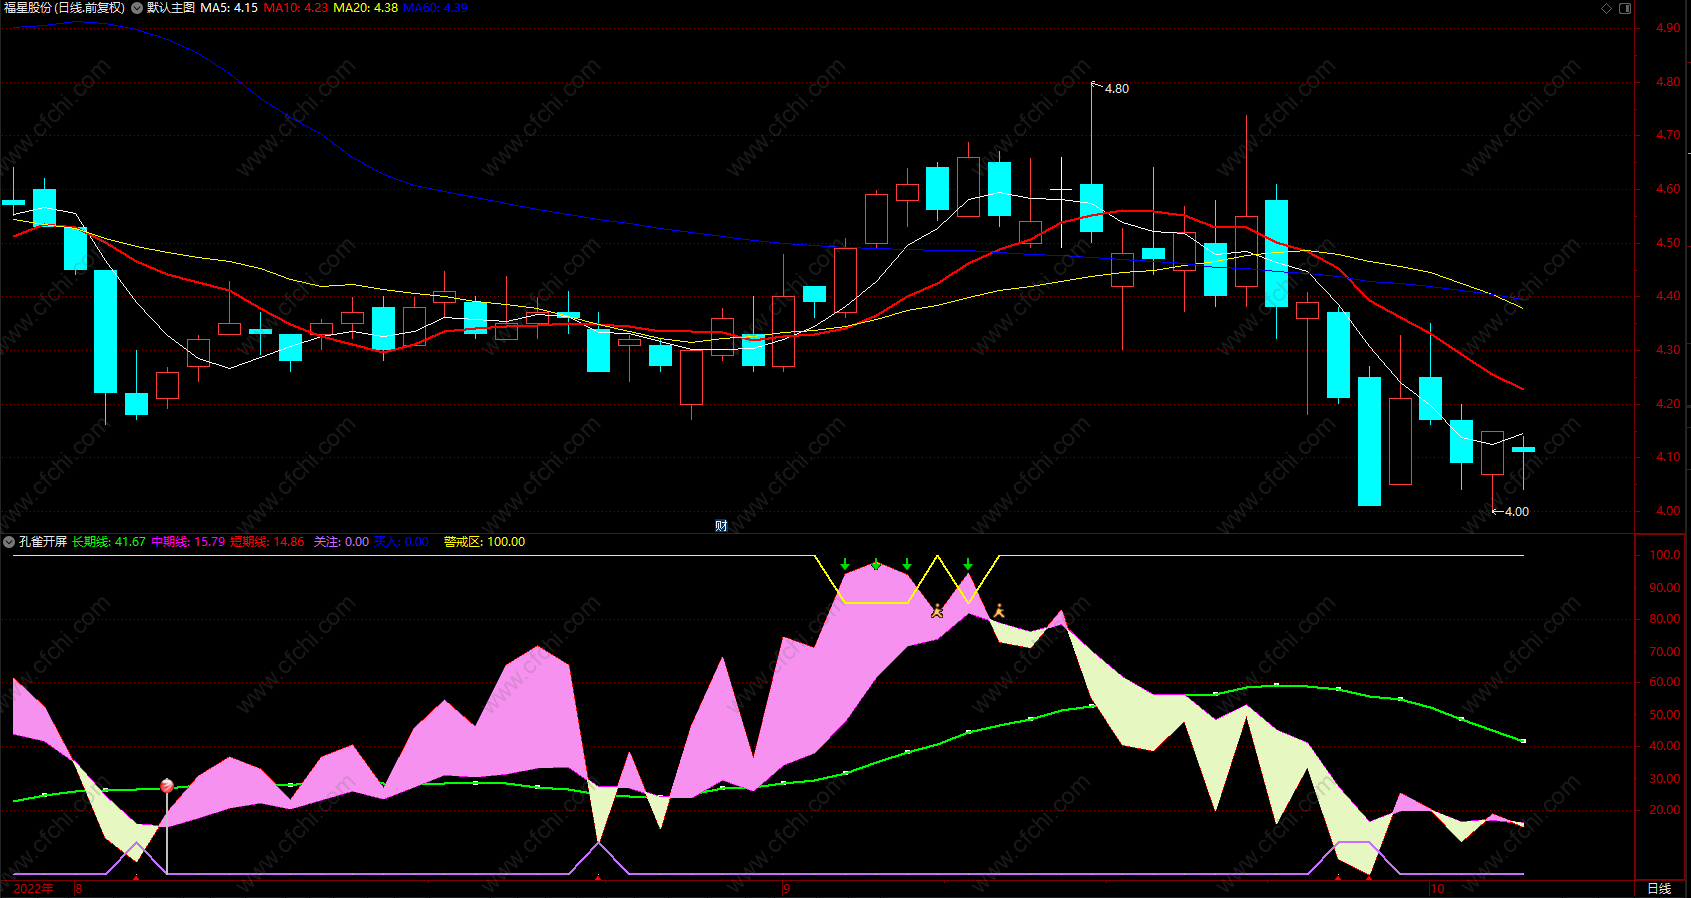Viewport: 1691px width, 898px height.
Task: Click the 财 financial marker below candles
Action: (721, 526)
